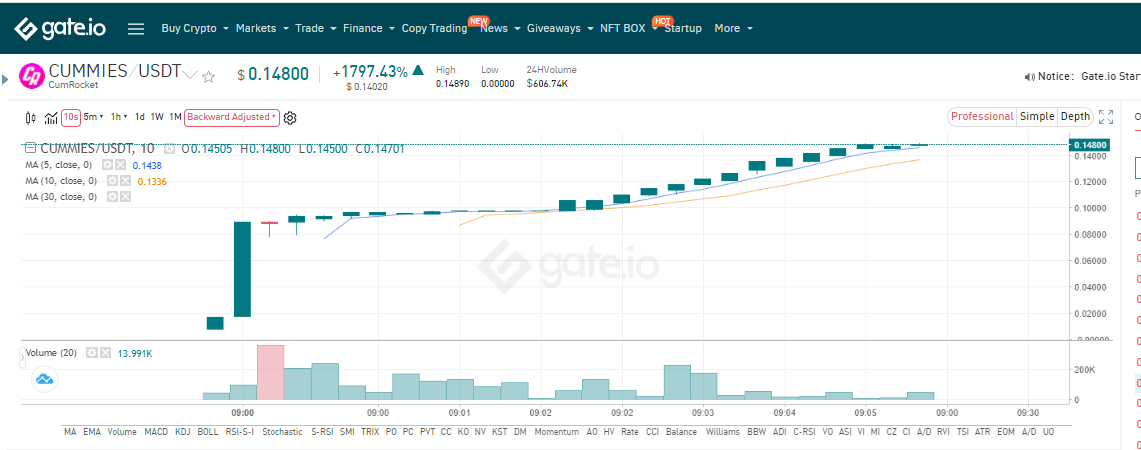1141x450 pixels.
Task: Click the gate.io logo
Action: click(60, 28)
